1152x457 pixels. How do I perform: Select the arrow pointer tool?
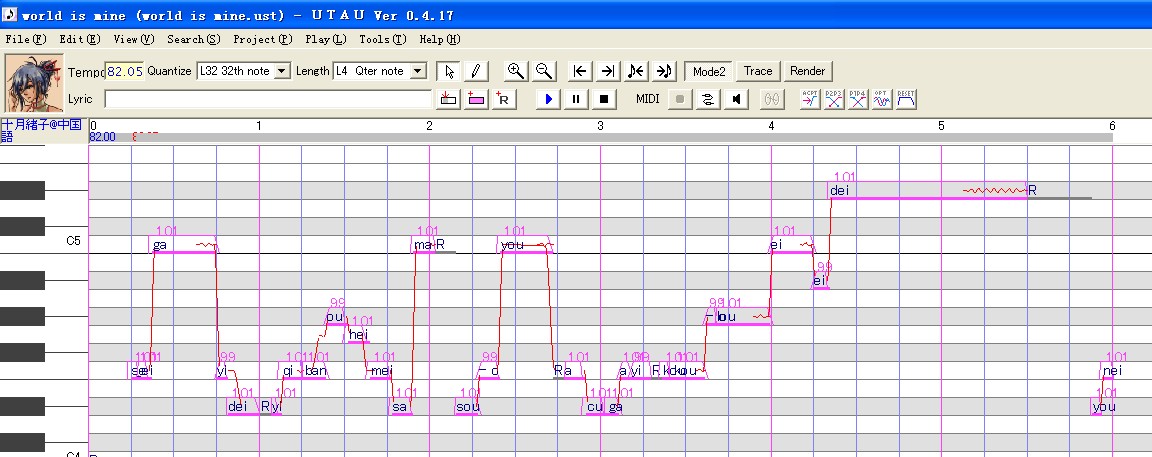449,71
